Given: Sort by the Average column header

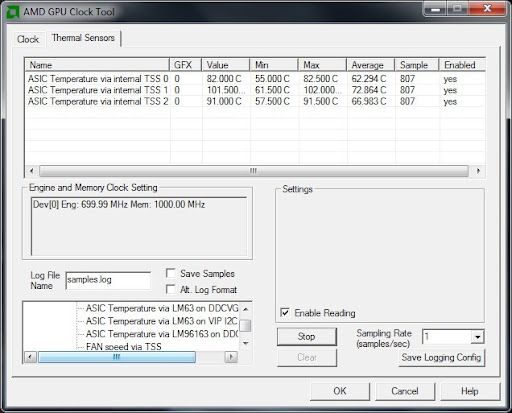Looking at the screenshot, I should [371, 65].
